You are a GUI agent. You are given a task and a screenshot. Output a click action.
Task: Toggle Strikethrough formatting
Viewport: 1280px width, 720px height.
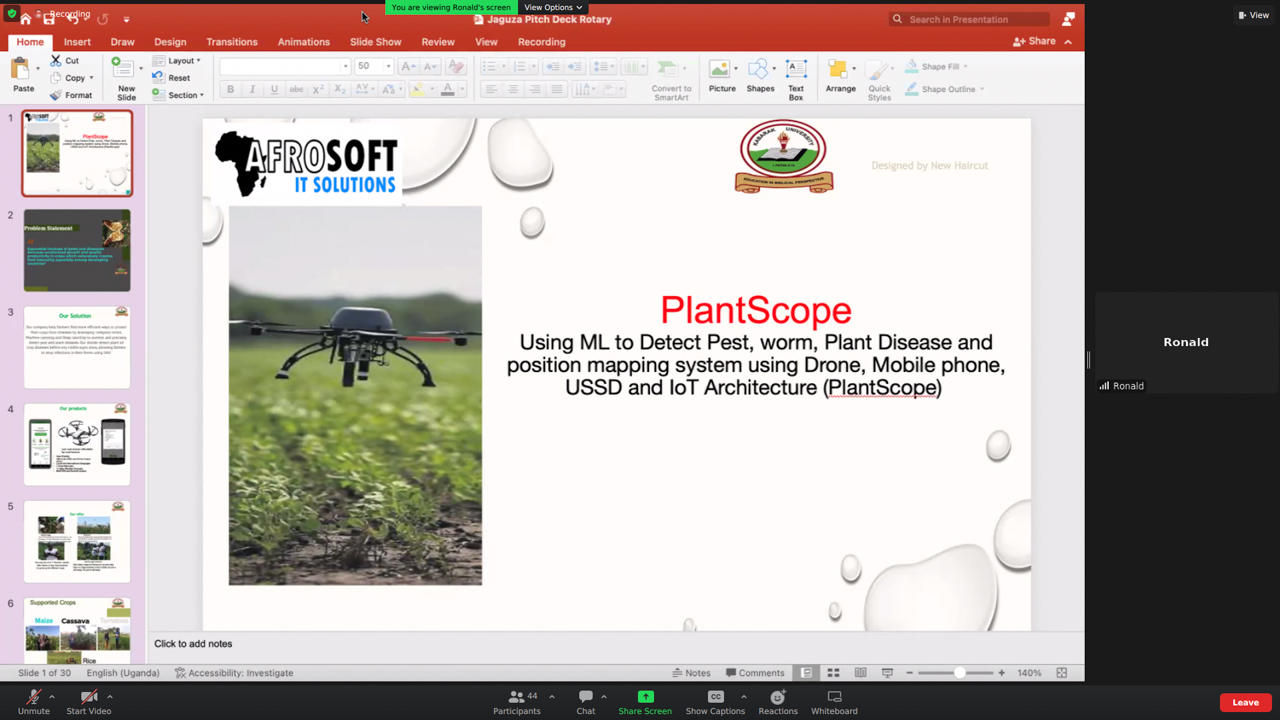296,89
